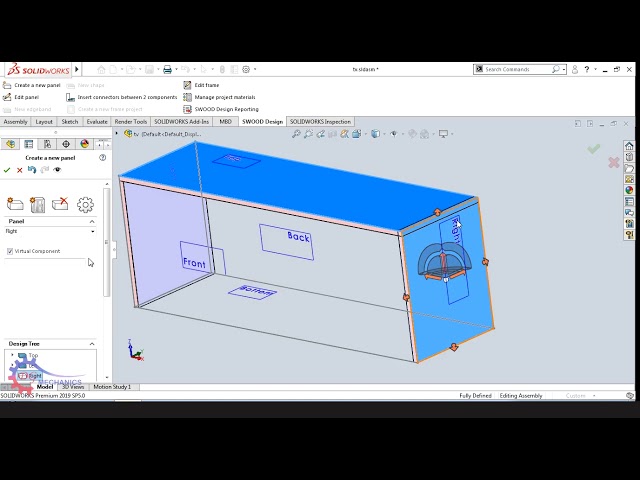Collapse the Design Tree section

pyautogui.click(x=92, y=344)
